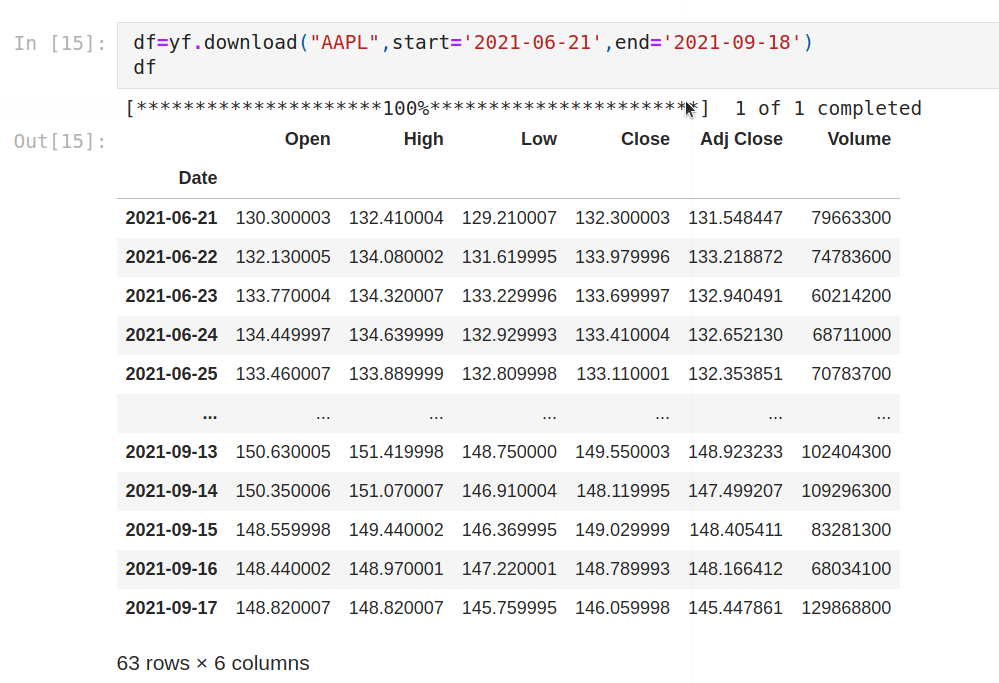Click the High column header
Image resolution: width=999 pixels, height=683 pixels.
point(423,139)
